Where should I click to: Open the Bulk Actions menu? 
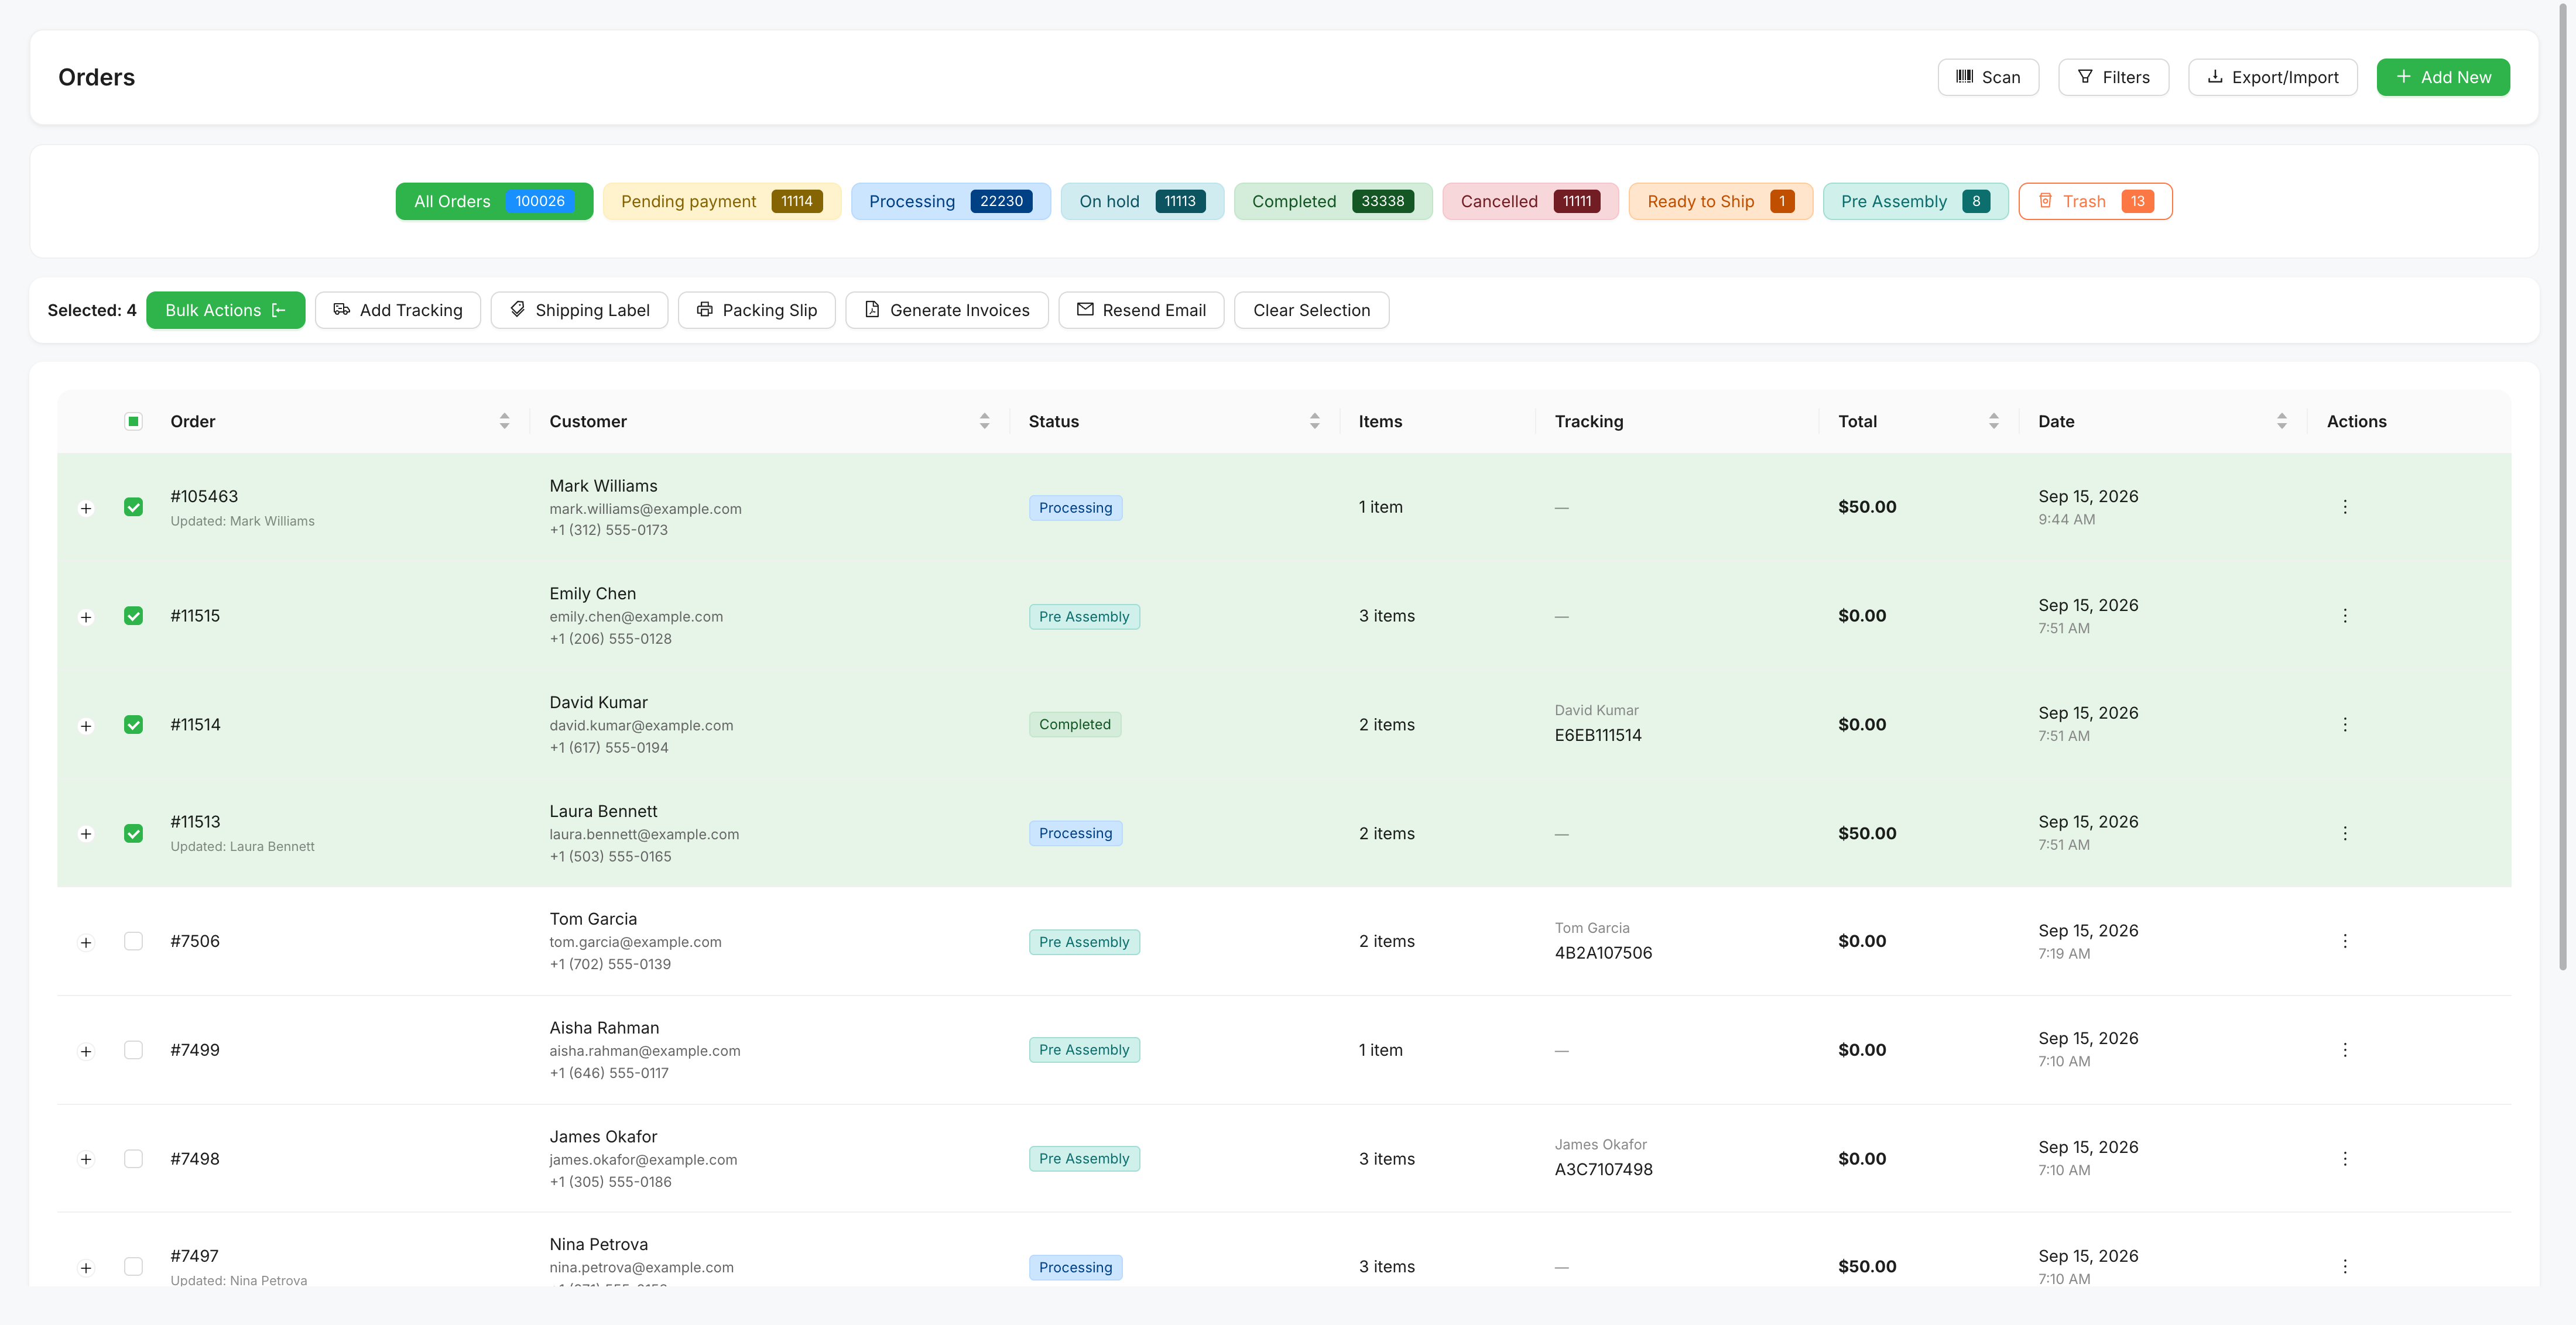click(225, 310)
